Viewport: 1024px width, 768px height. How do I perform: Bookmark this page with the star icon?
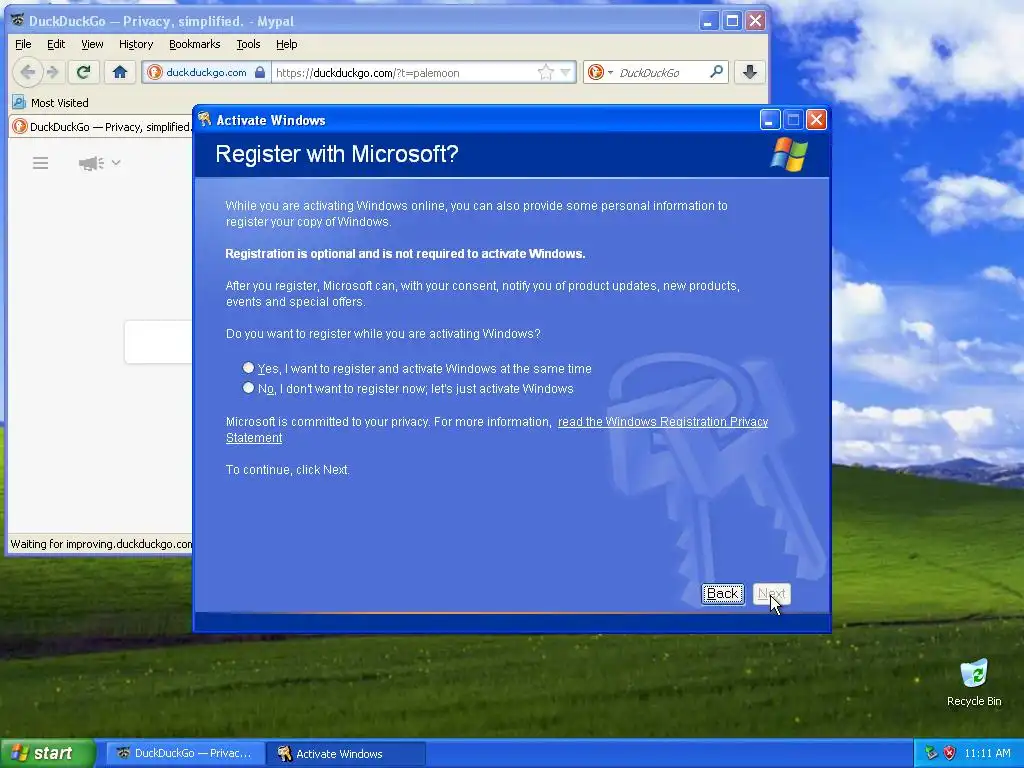[x=545, y=72]
